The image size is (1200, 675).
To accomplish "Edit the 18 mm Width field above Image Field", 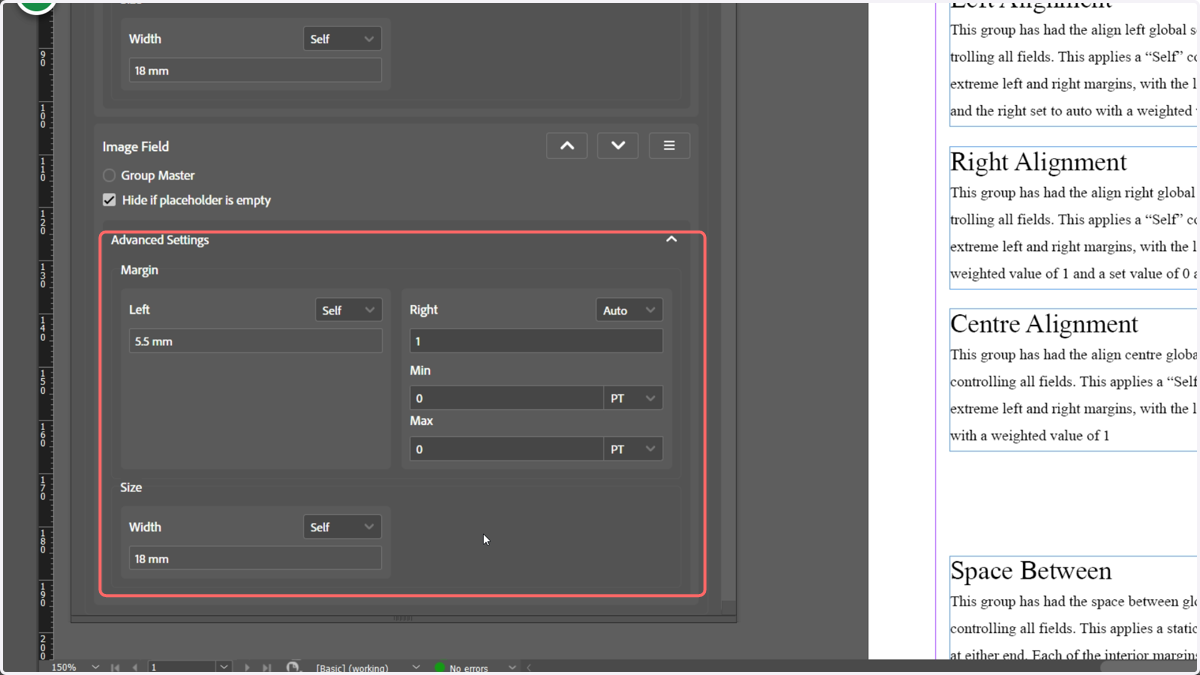I will click(255, 70).
